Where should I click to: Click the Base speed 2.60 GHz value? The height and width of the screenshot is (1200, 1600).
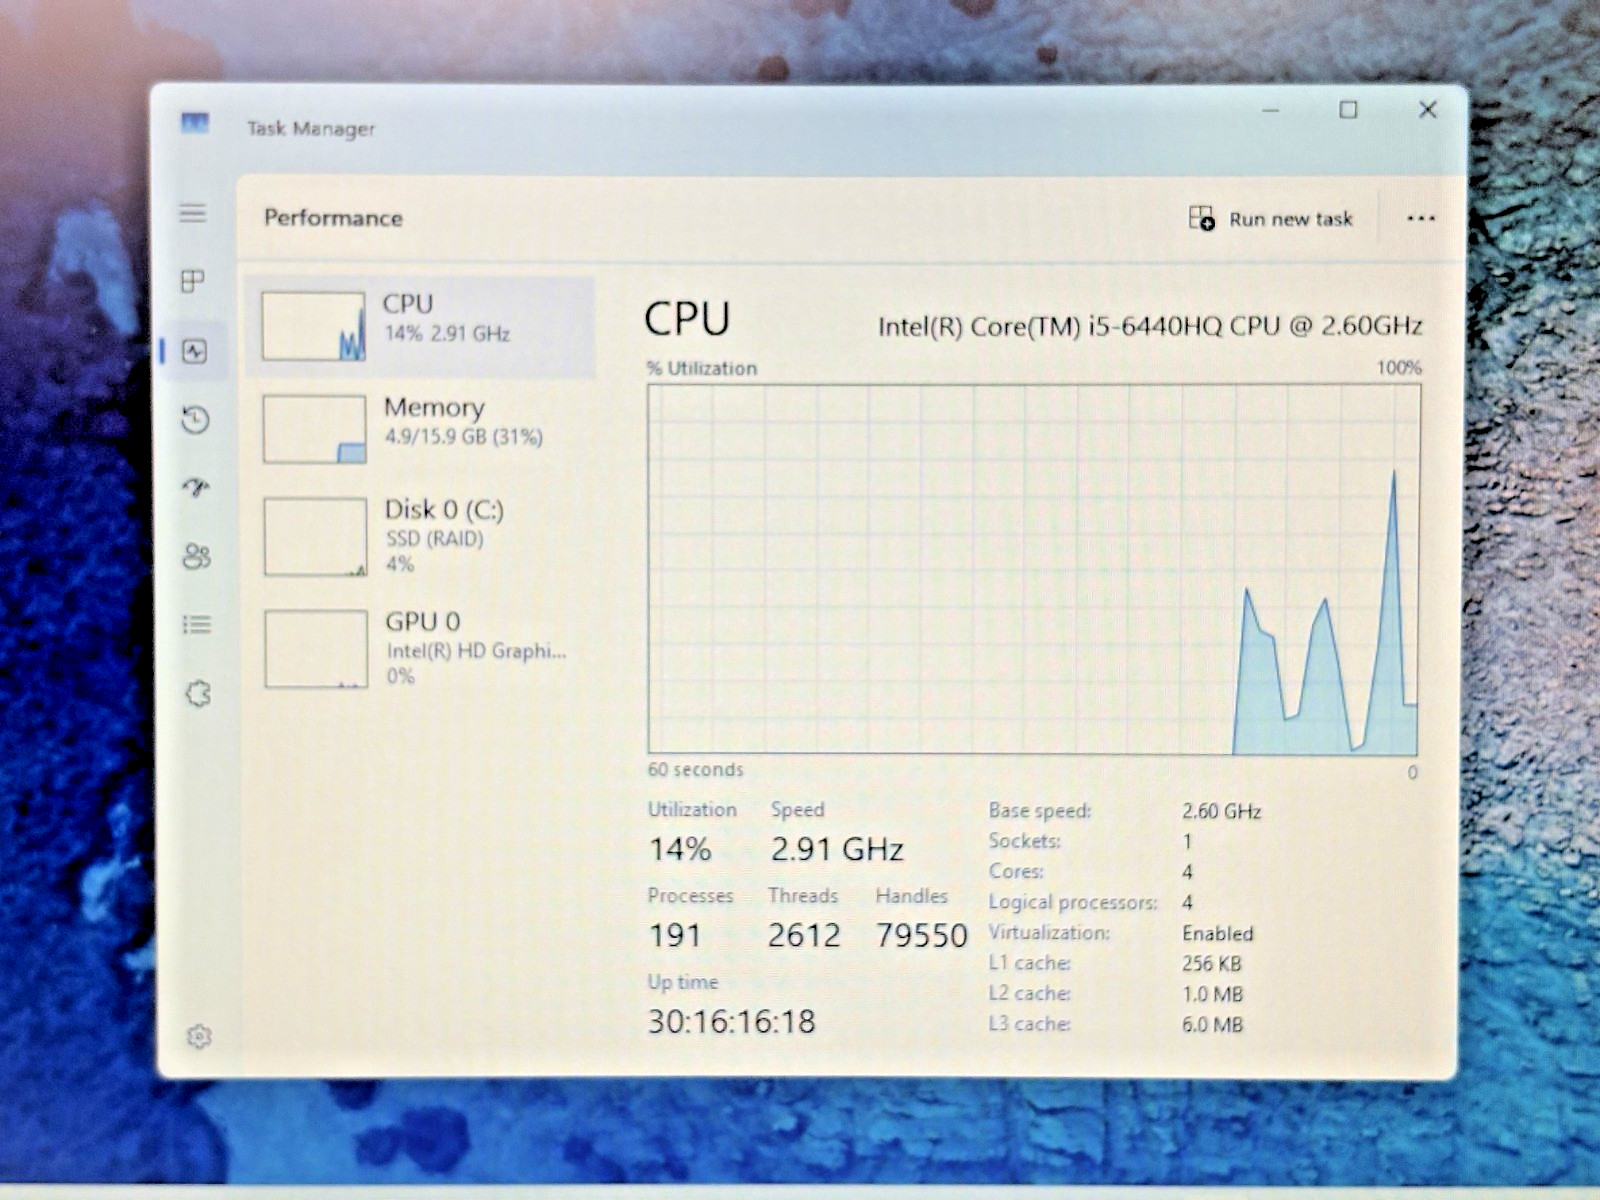tap(1221, 811)
